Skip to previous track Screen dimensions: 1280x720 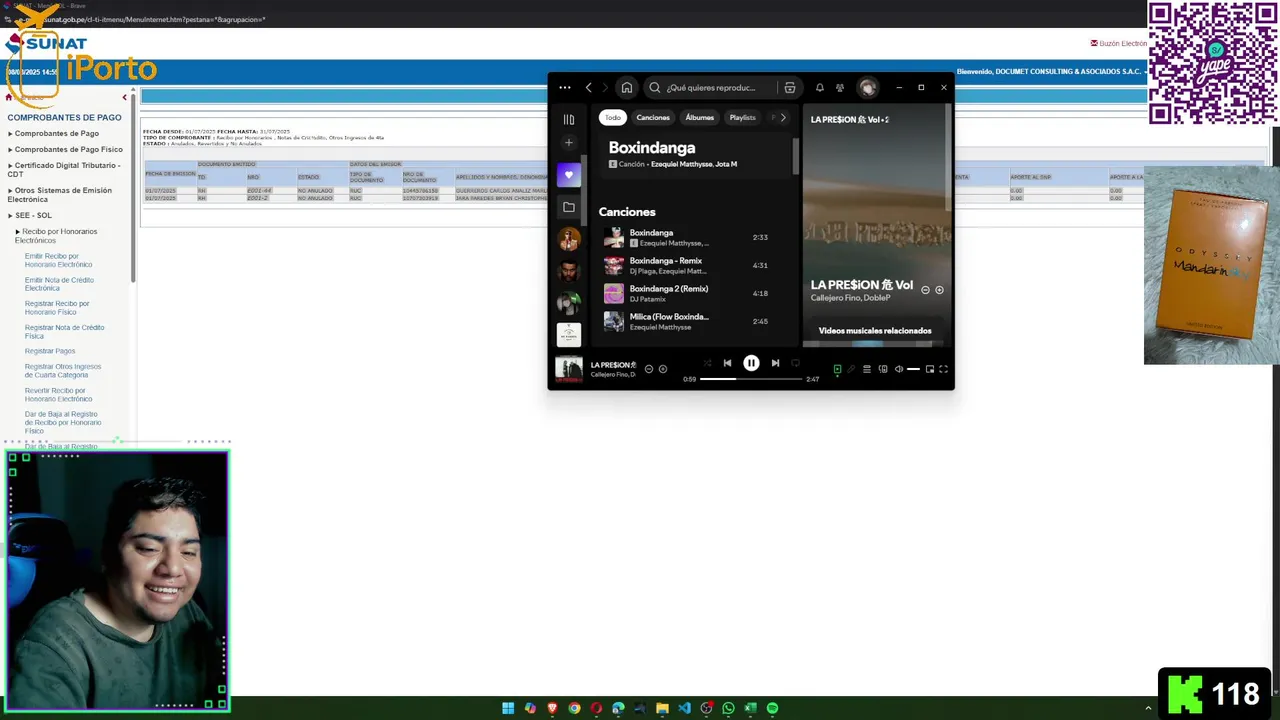pos(727,363)
